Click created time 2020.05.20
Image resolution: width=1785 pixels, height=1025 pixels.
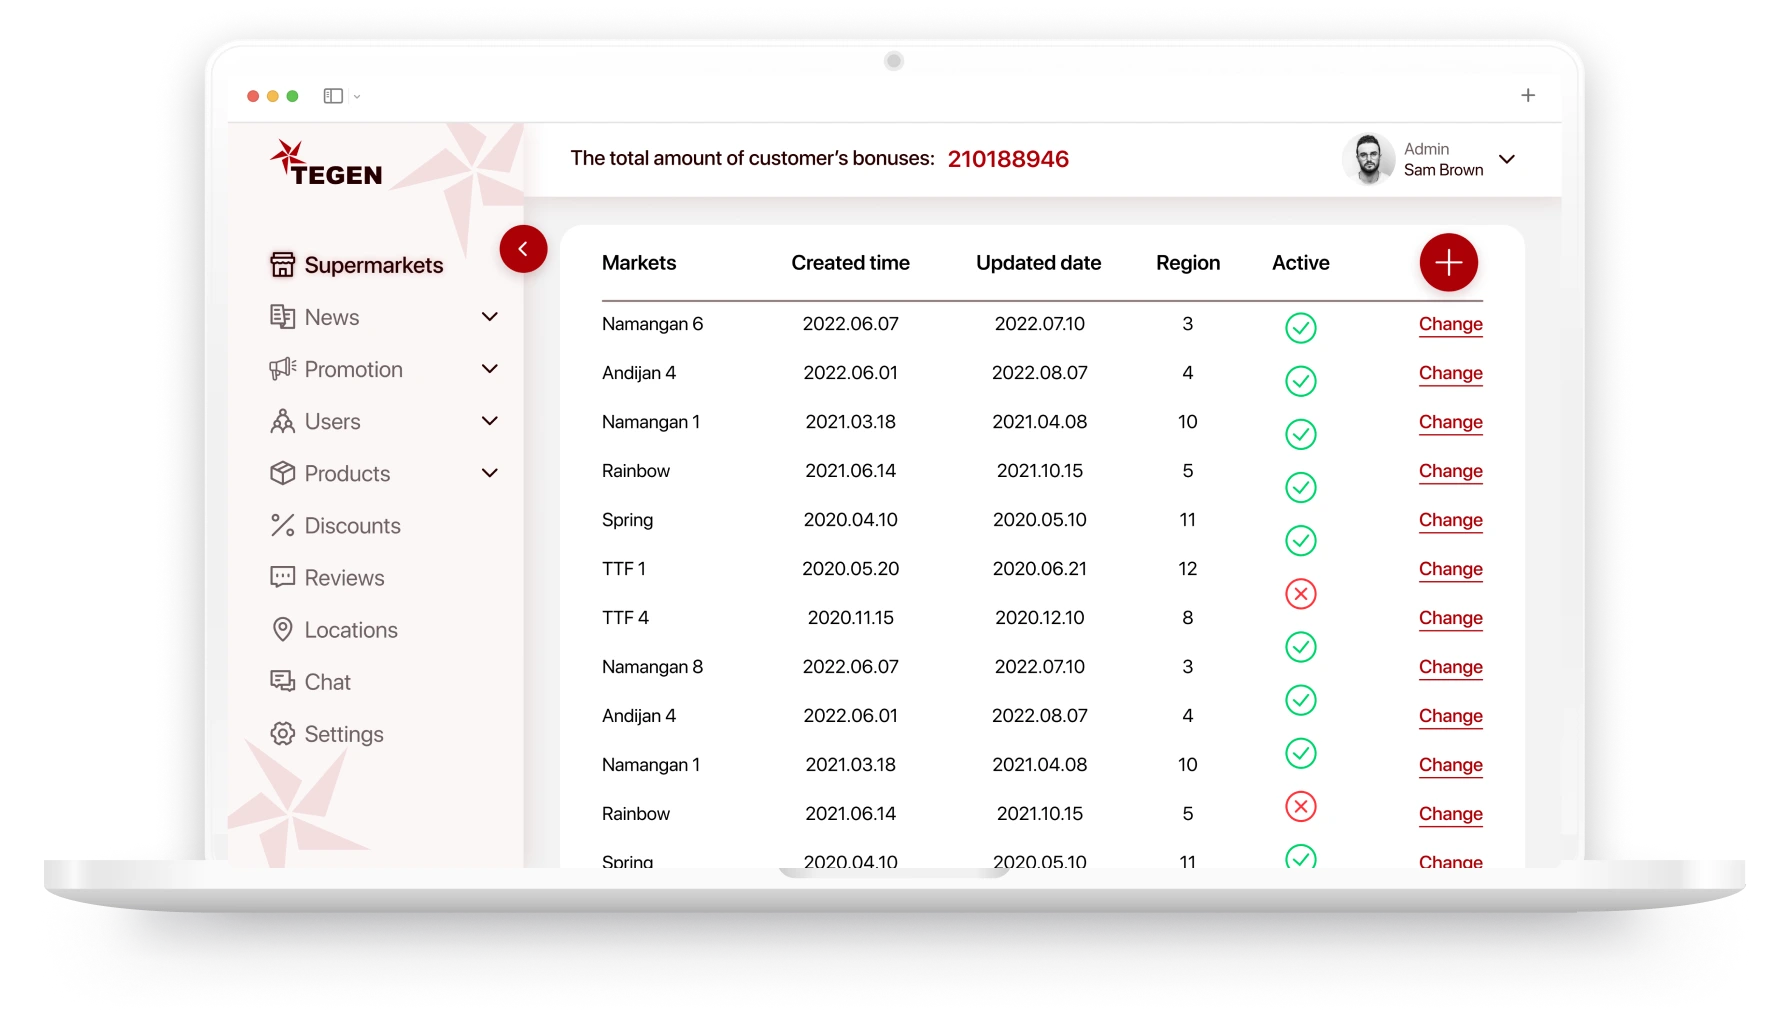click(850, 569)
